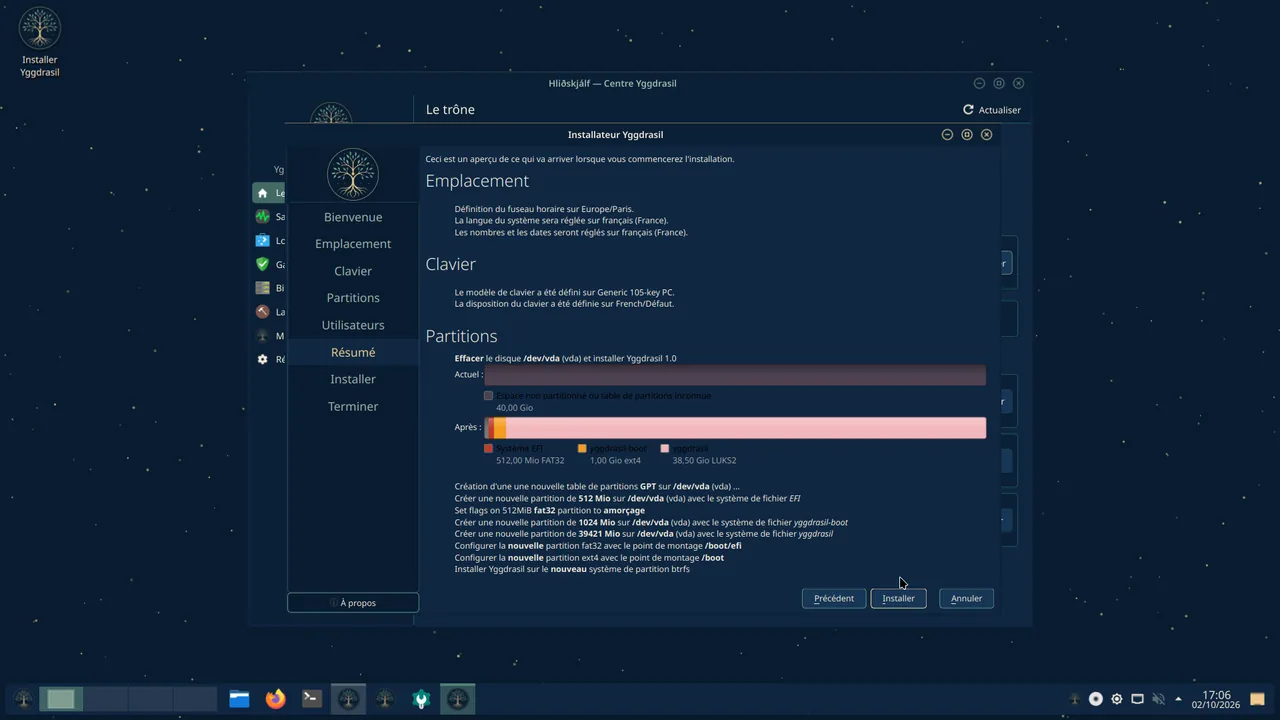
Task: Open the Yggdrasil application launcher menu
Action: pyautogui.click(x=24, y=699)
